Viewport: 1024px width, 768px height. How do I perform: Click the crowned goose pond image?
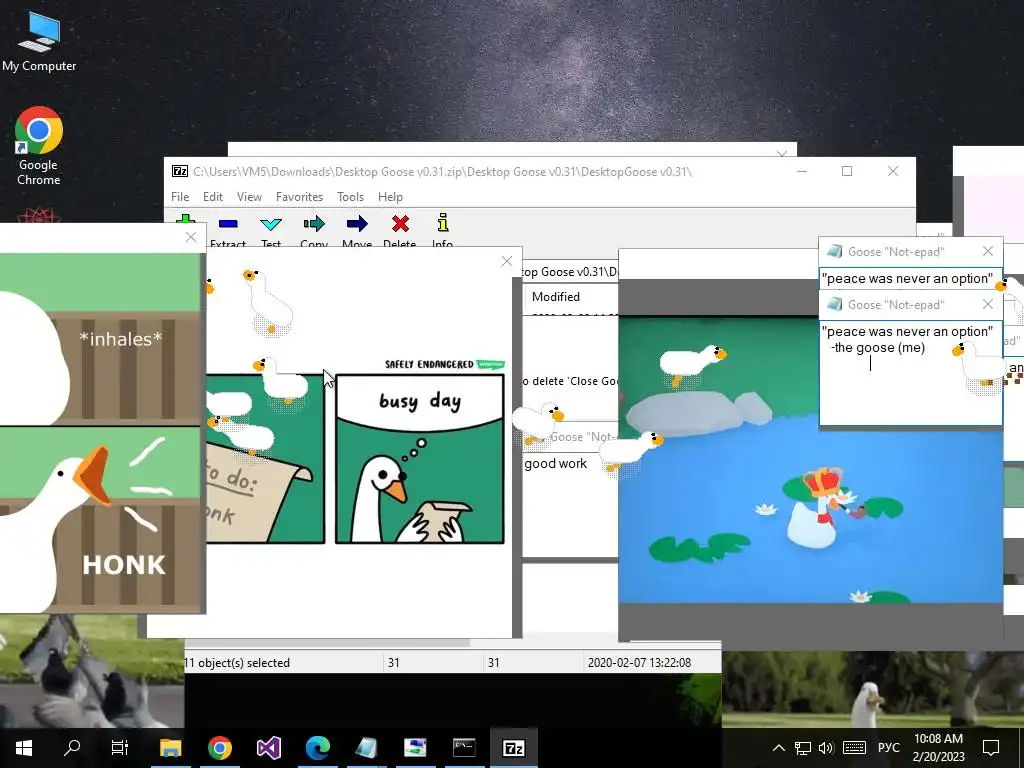point(810,460)
